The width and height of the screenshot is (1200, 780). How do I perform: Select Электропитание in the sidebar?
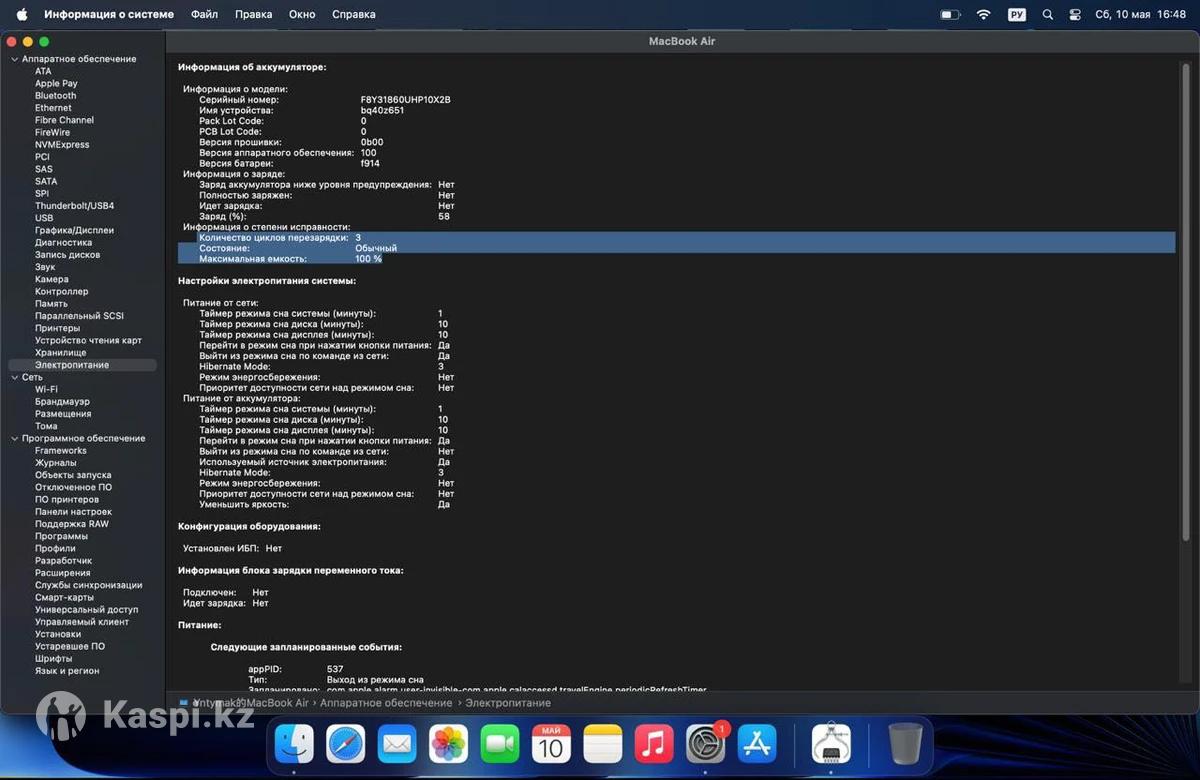pos(82,365)
